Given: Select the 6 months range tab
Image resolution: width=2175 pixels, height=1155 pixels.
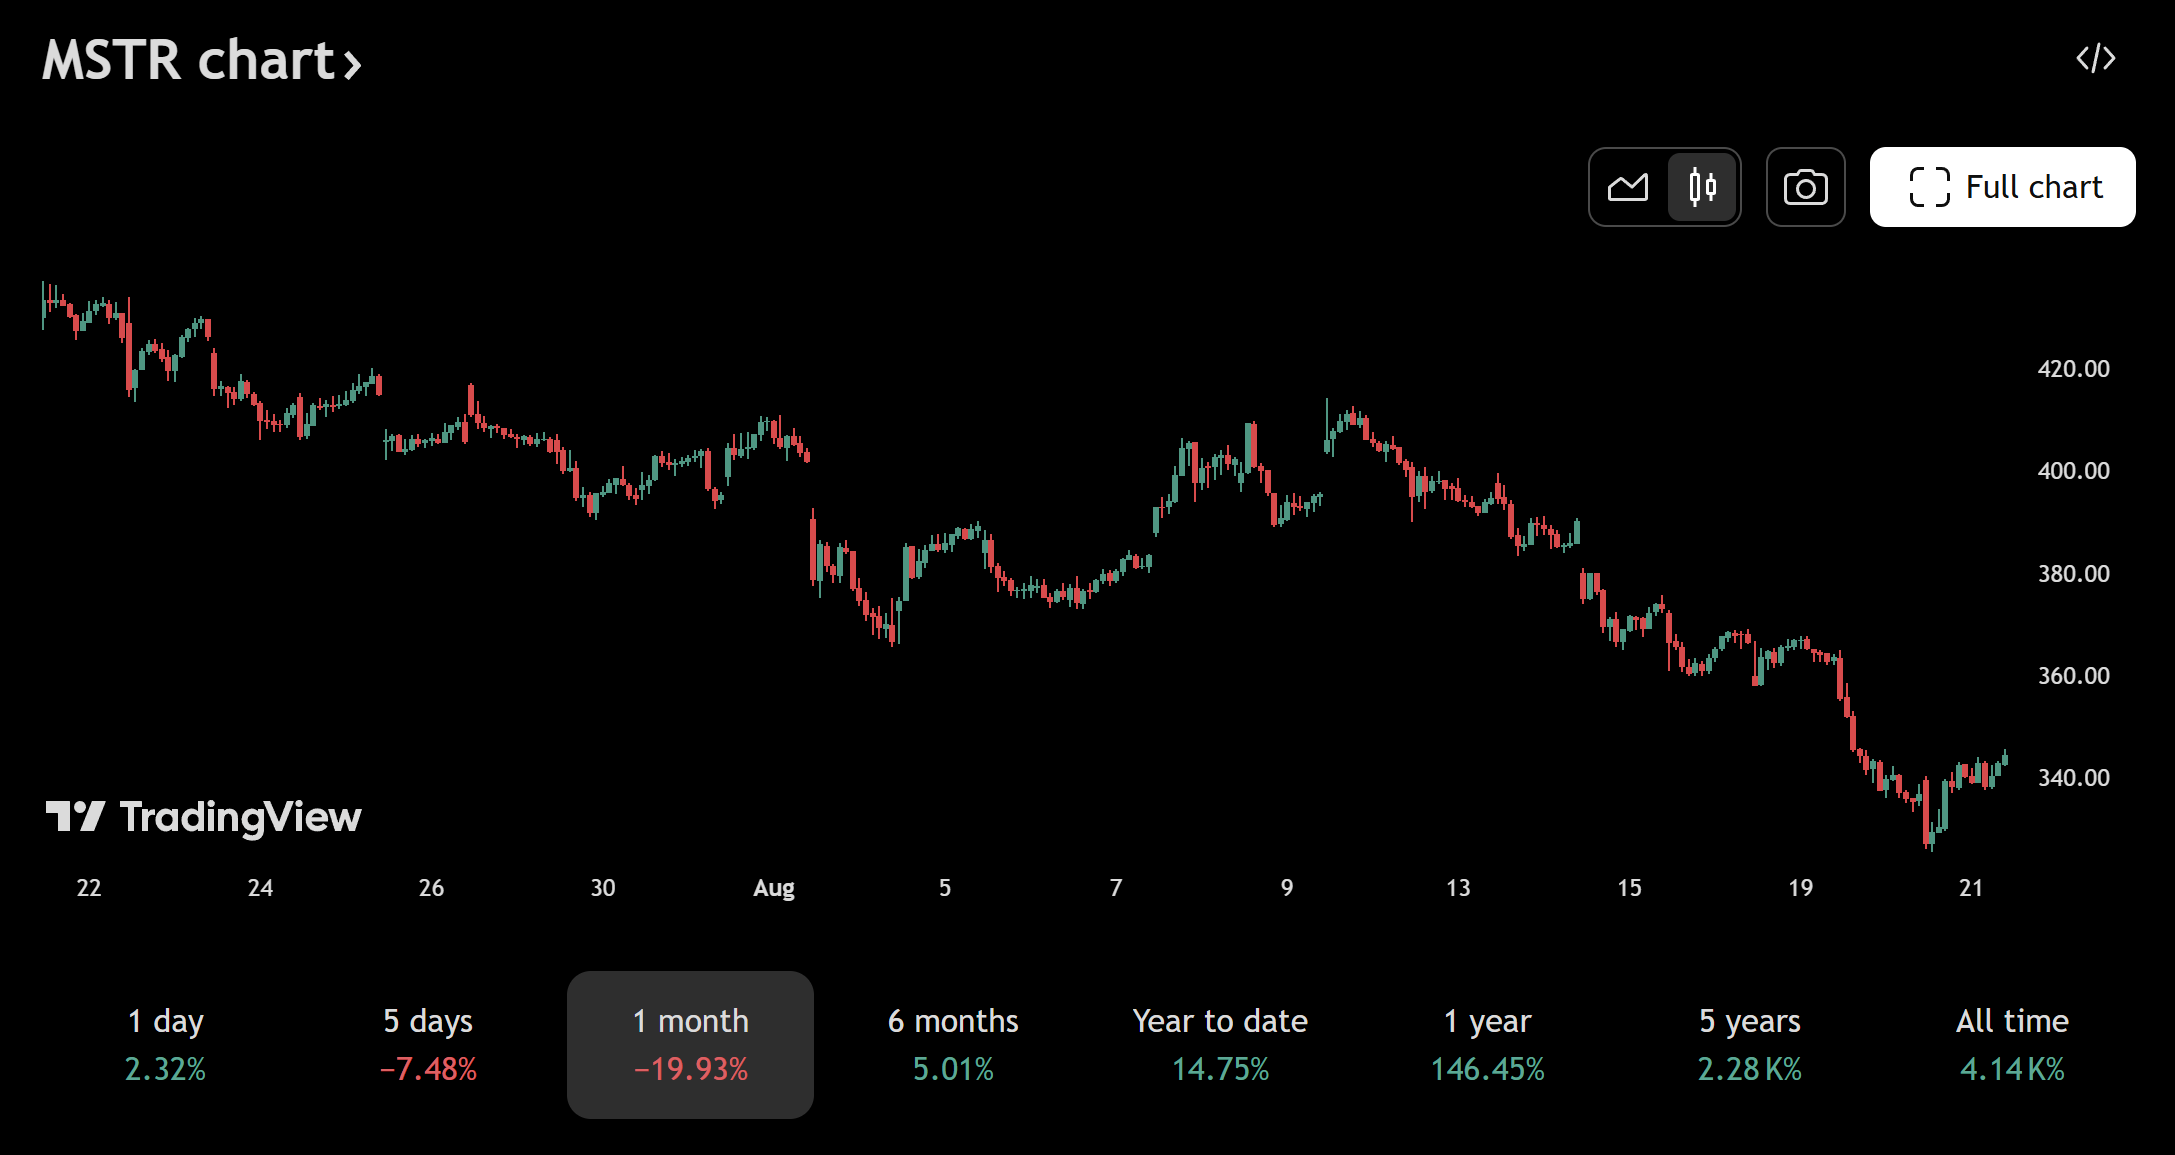Looking at the screenshot, I should coord(953,1043).
